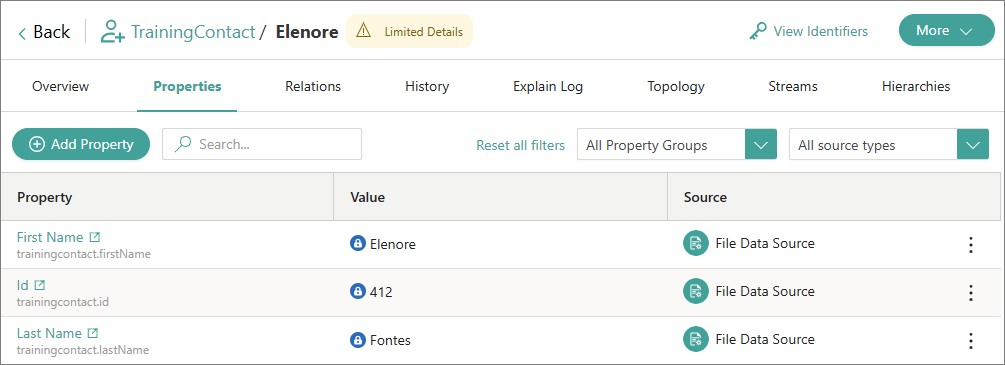Click File Data Source icon in Last Name row
Image resolution: width=1005 pixels, height=365 pixels.
click(x=695, y=339)
